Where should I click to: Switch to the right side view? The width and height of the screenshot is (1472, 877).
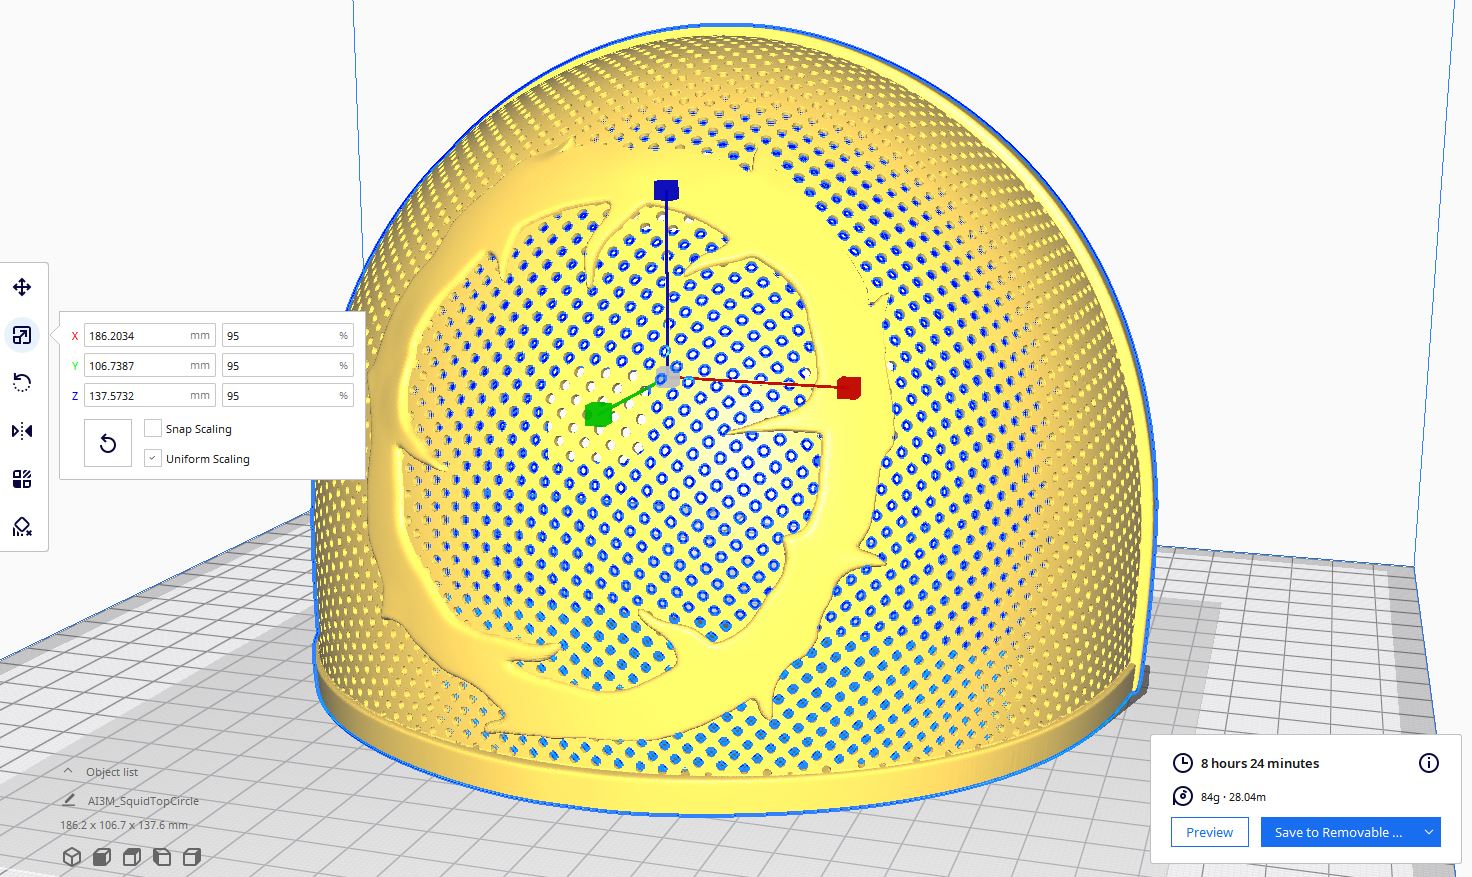[x=192, y=857]
